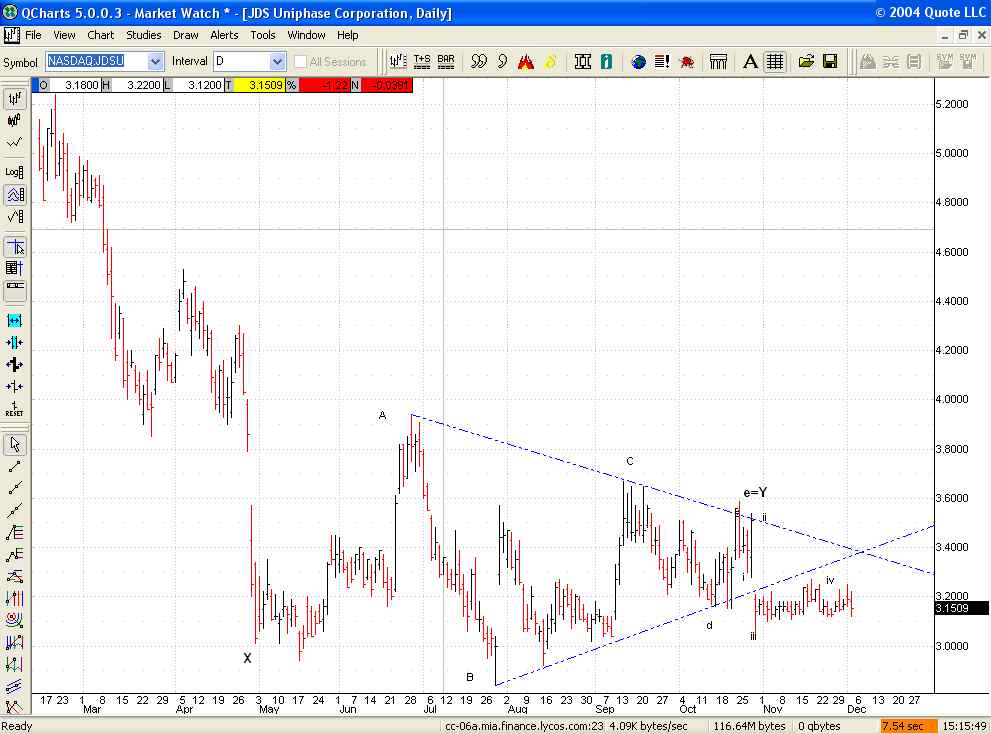Expand the Interval dropdown arrow

pyautogui.click(x=277, y=62)
